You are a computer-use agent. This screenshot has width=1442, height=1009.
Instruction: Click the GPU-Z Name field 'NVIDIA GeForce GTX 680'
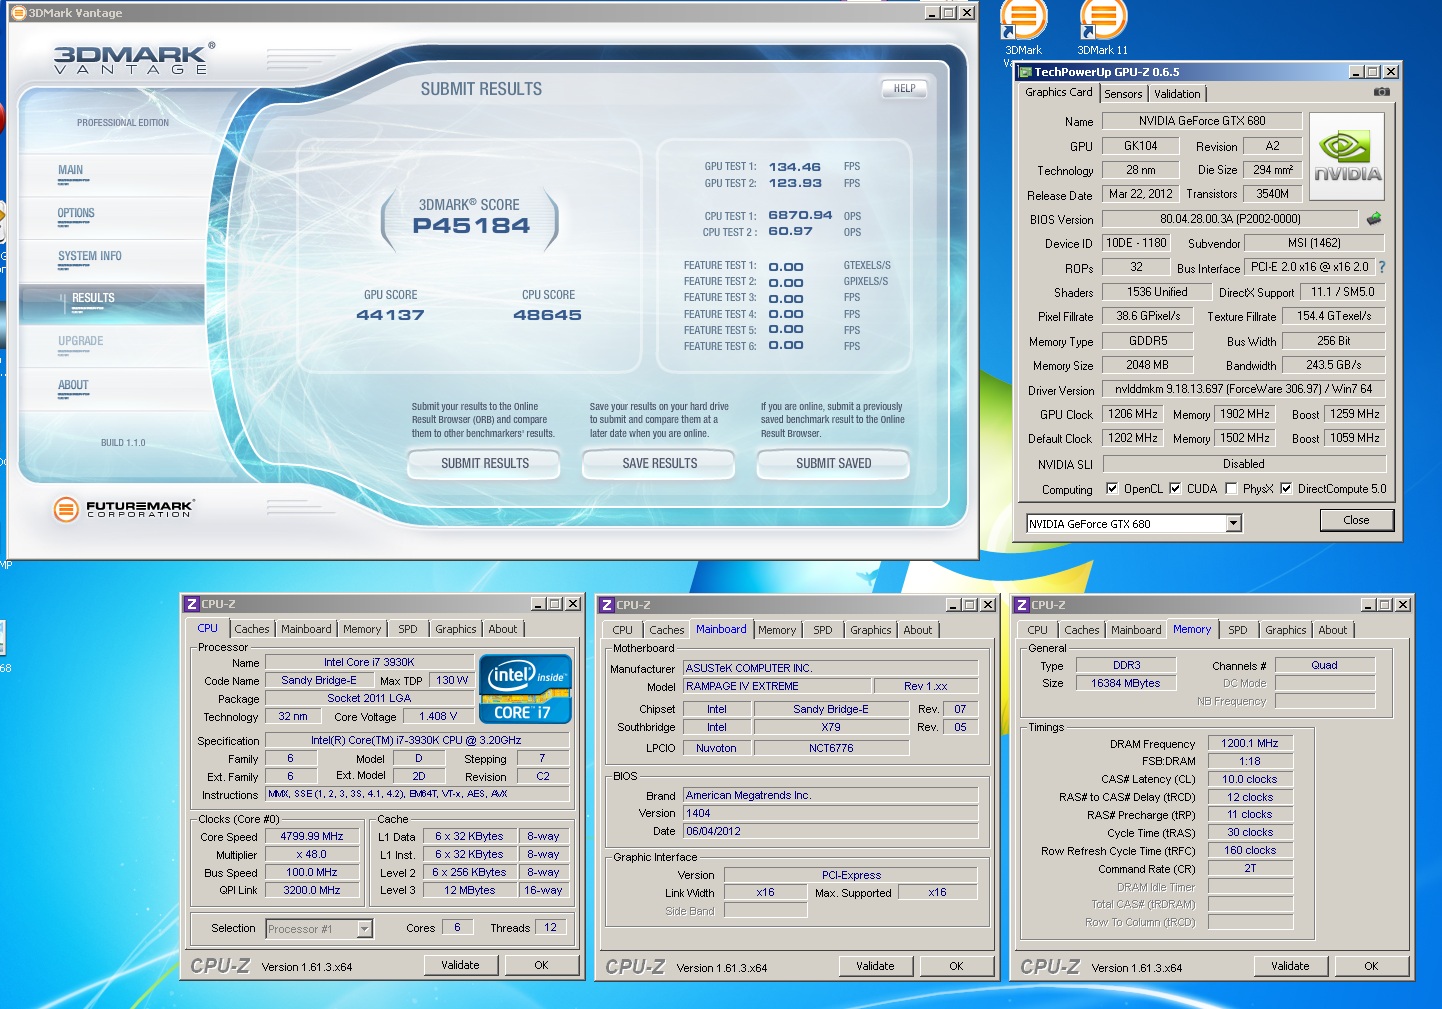coord(1202,121)
